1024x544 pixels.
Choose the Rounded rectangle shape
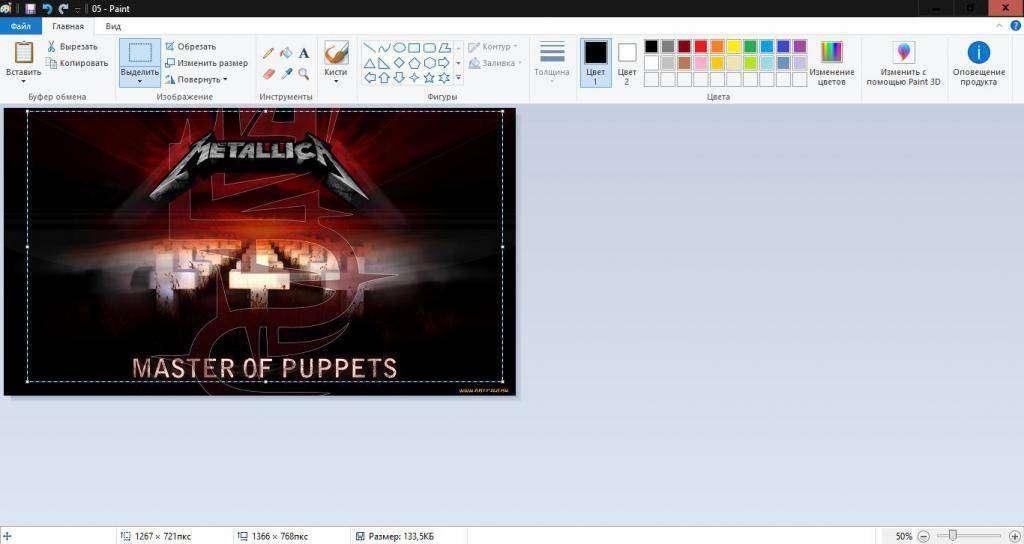coord(429,48)
